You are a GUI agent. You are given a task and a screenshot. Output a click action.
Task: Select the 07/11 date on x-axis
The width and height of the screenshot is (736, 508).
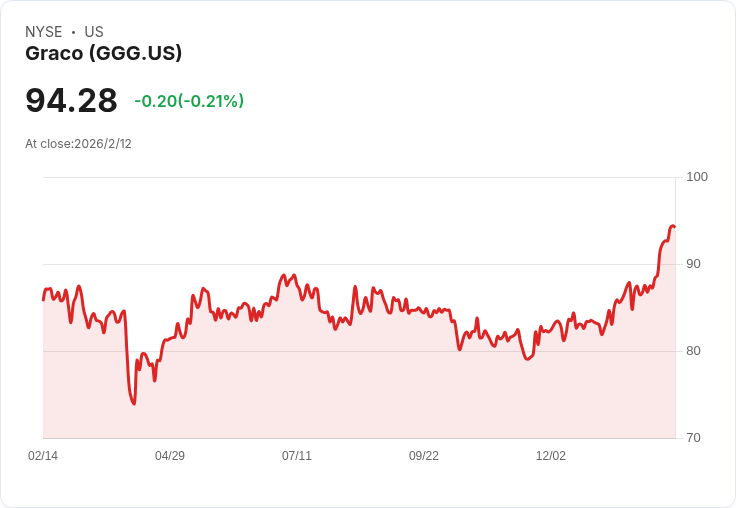coord(297,456)
